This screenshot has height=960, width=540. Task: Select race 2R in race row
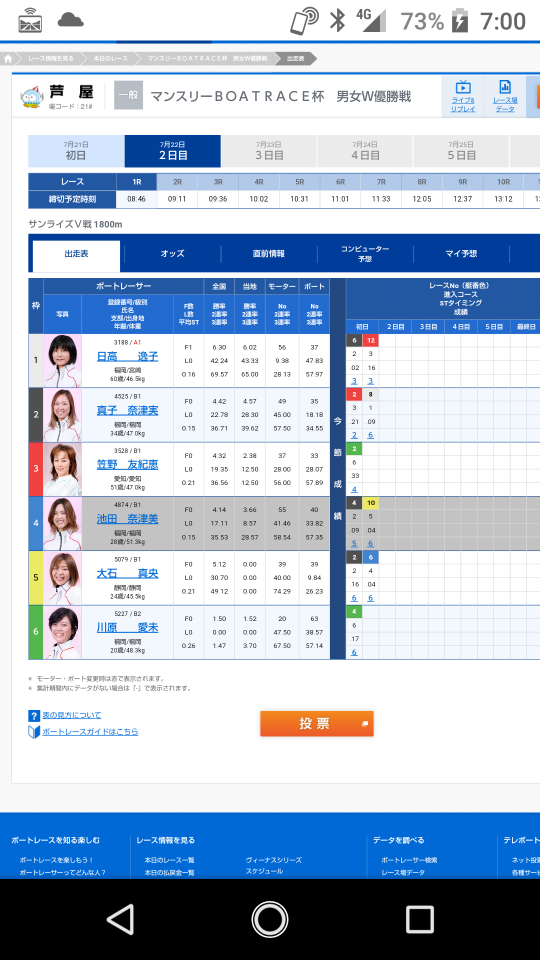click(177, 182)
